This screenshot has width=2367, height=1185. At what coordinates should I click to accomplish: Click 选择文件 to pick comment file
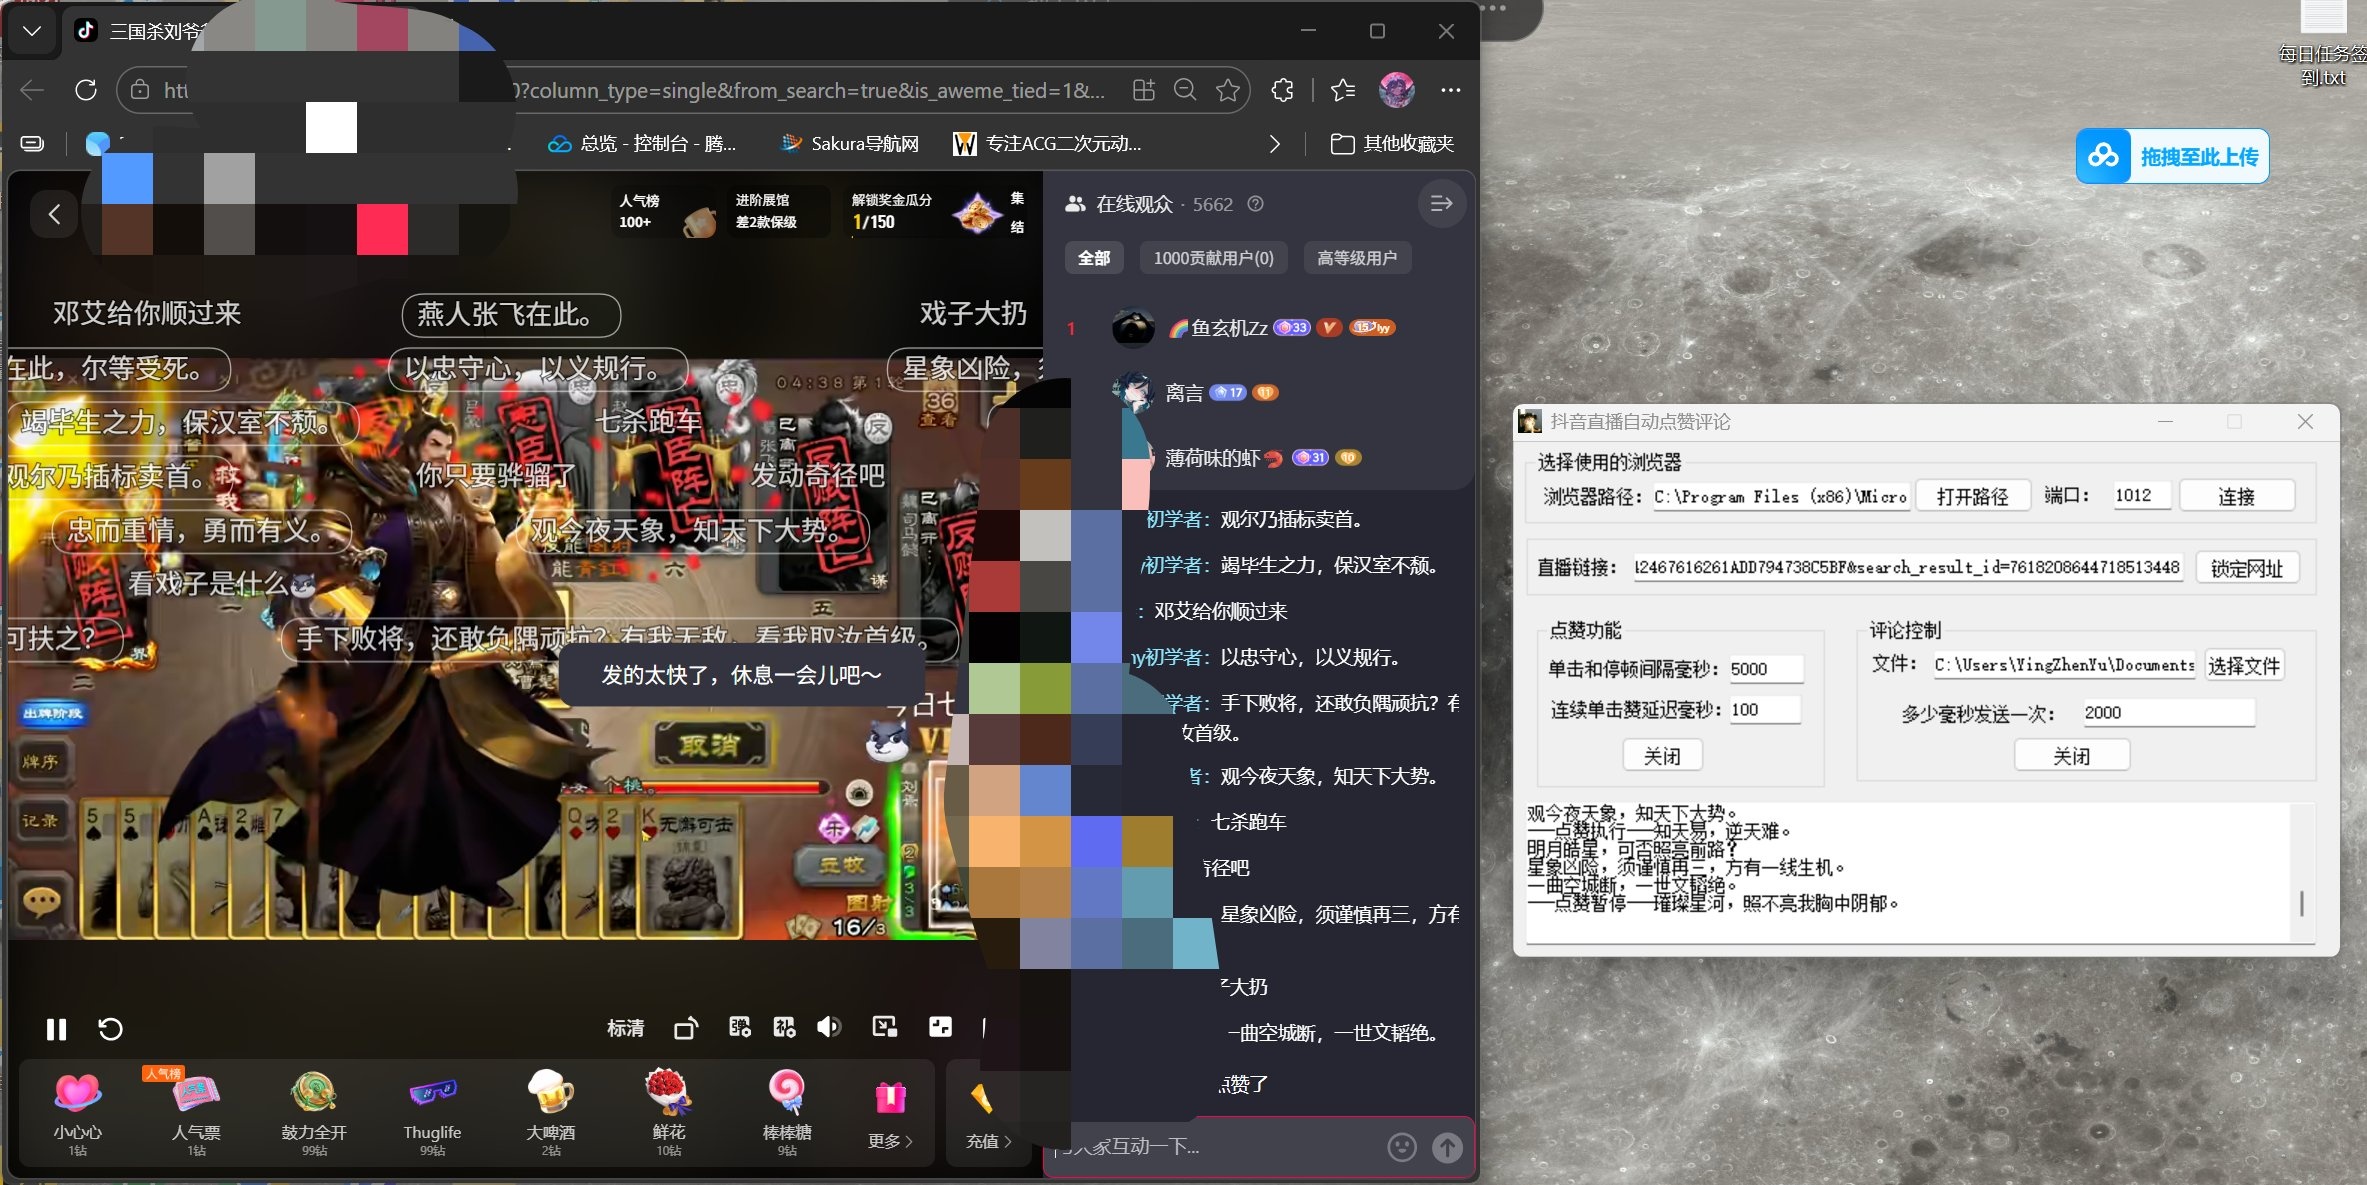coord(2245,665)
